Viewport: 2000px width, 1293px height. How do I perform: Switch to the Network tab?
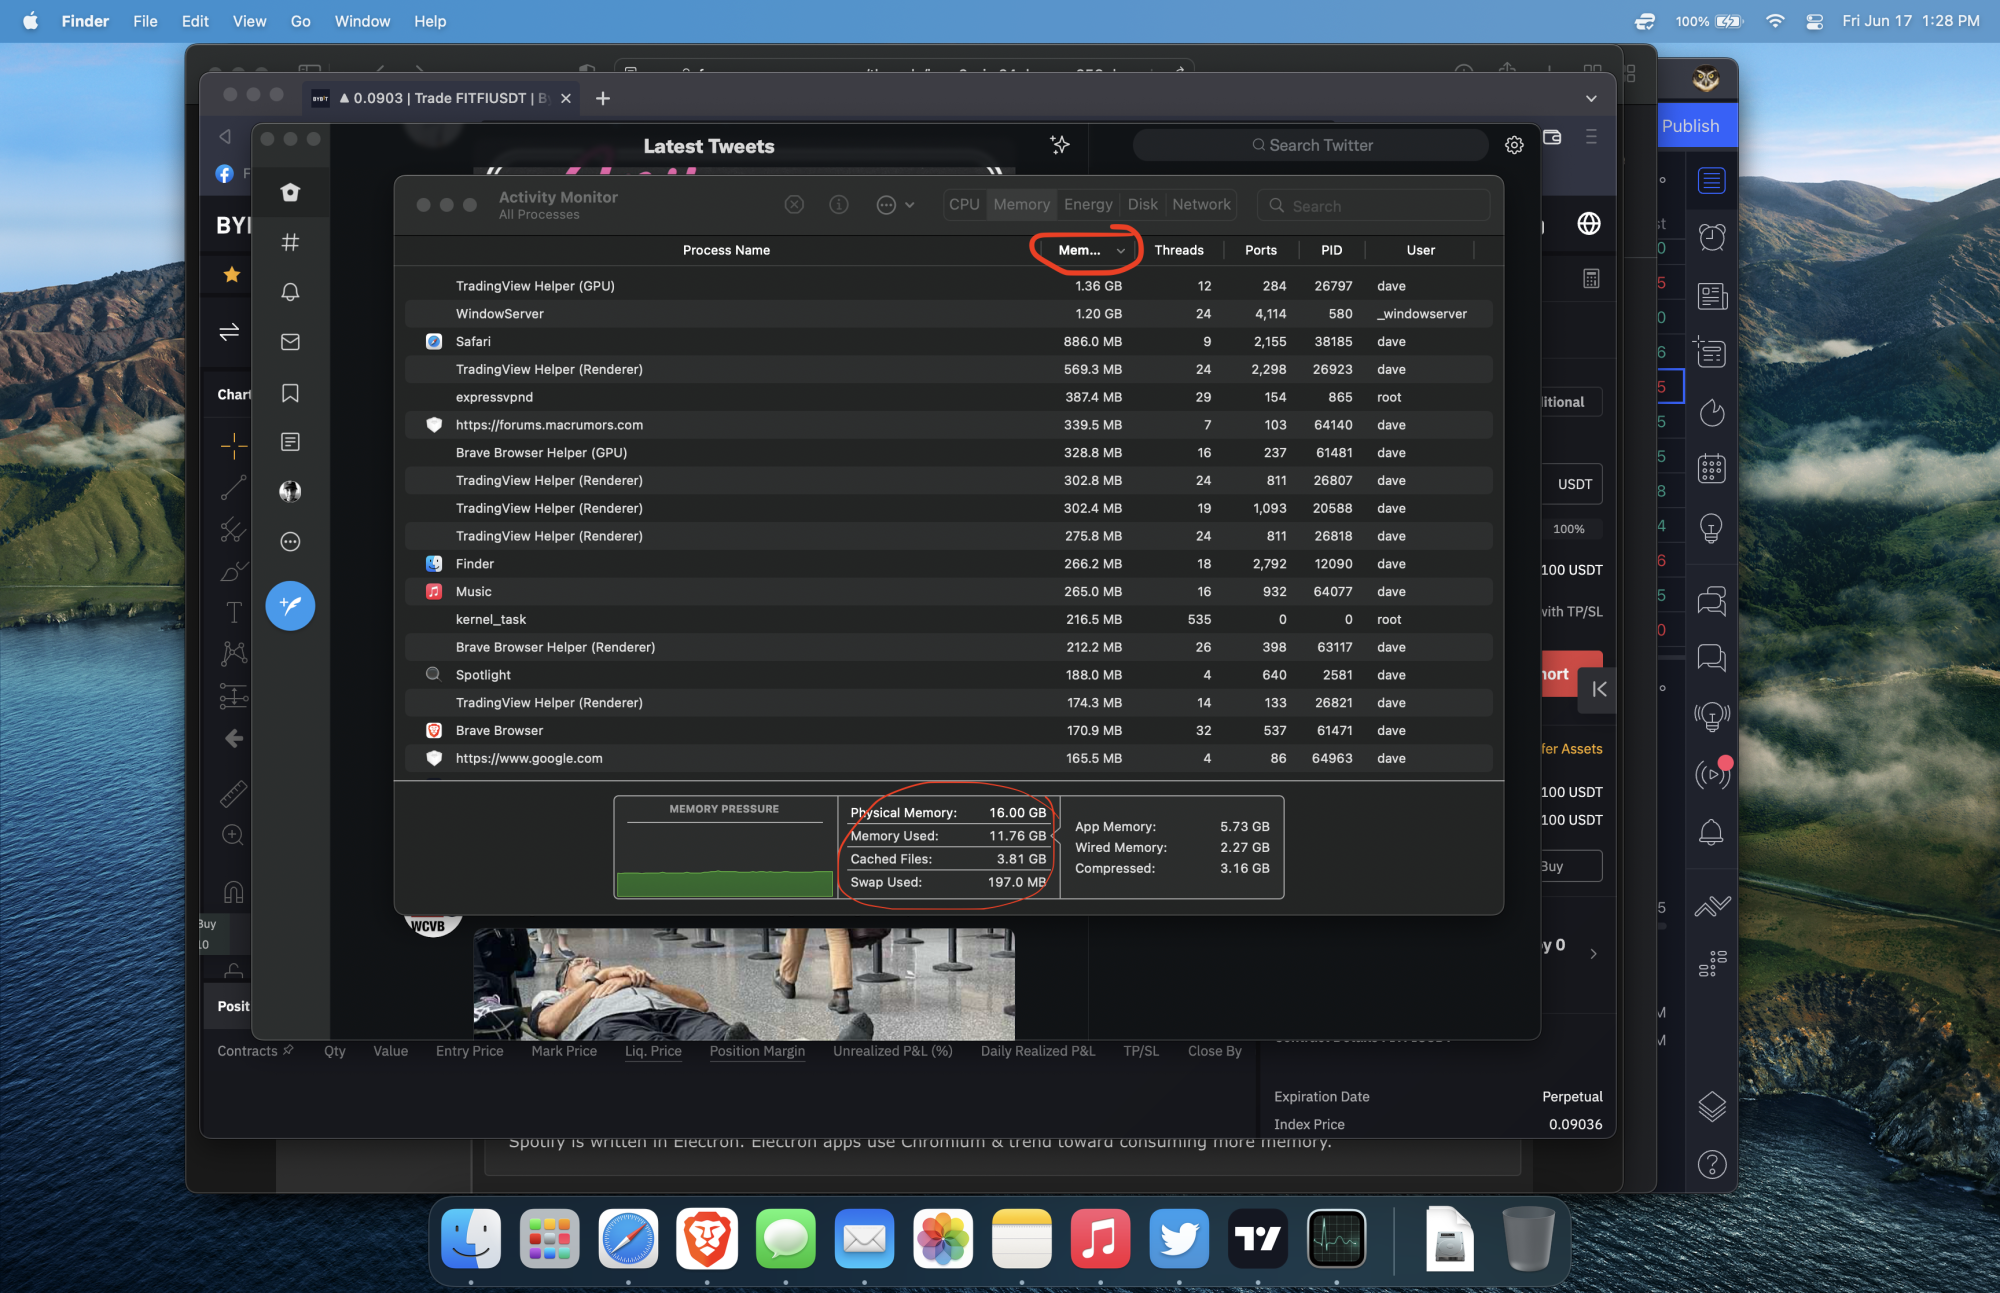[x=1201, y=204]
